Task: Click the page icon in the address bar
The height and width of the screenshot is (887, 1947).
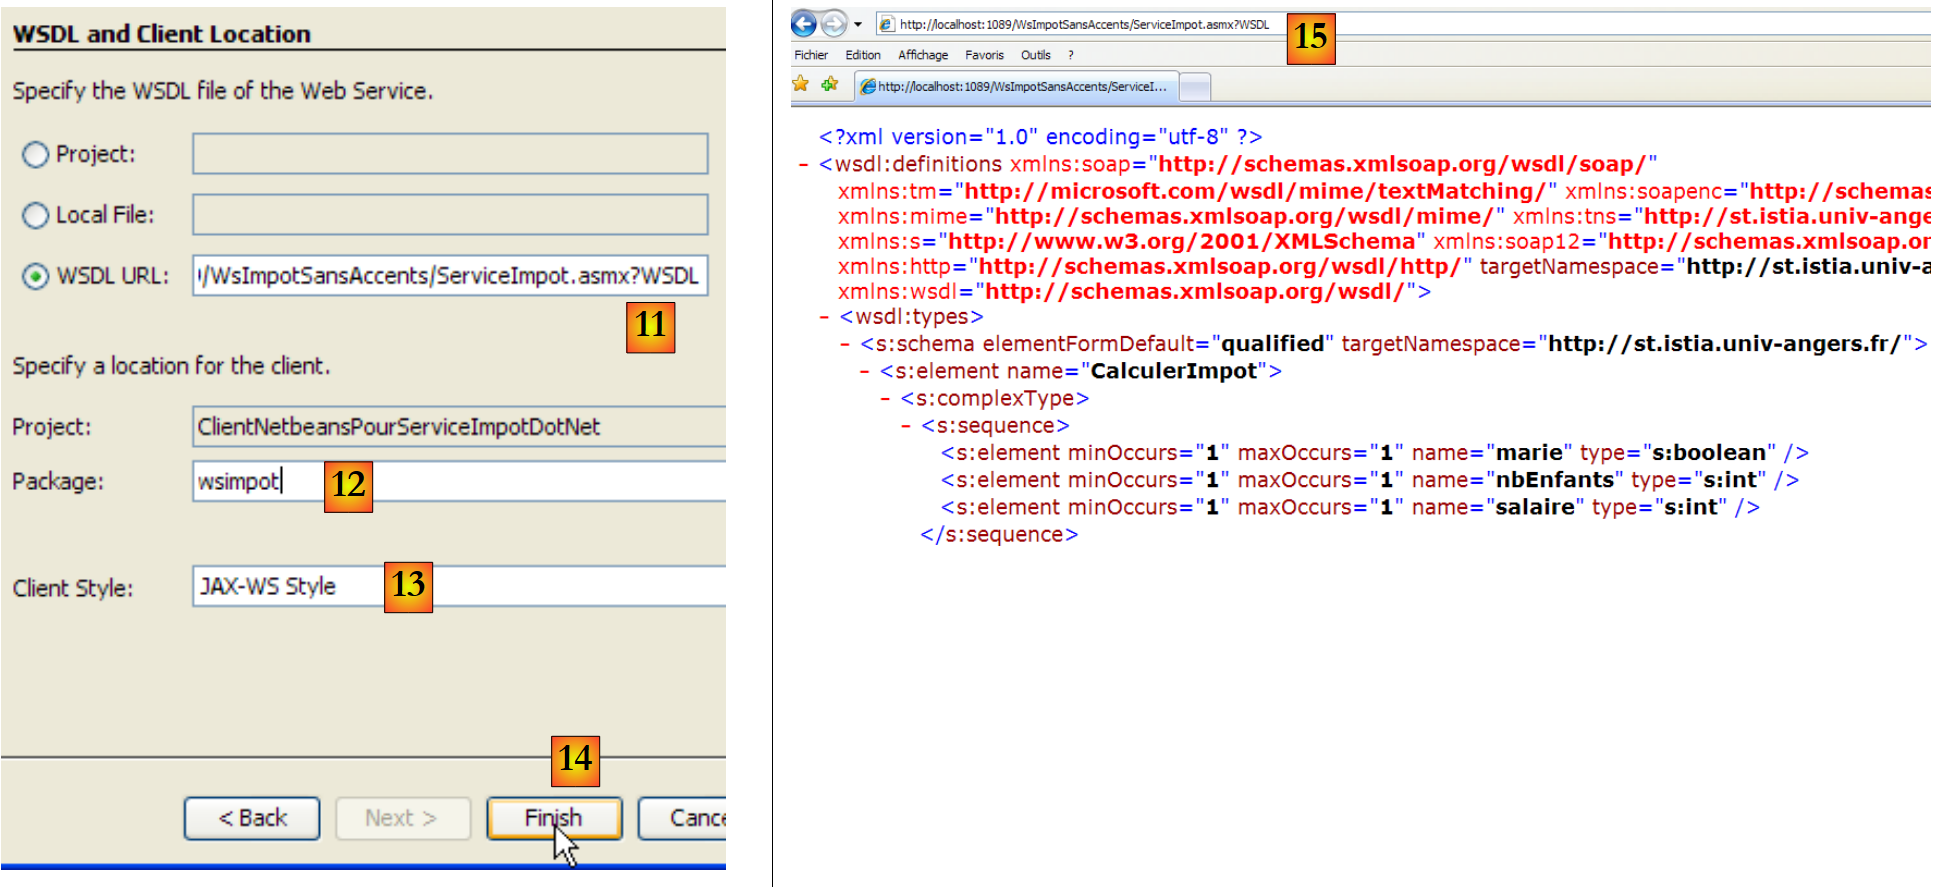Action: click(886, 24)
